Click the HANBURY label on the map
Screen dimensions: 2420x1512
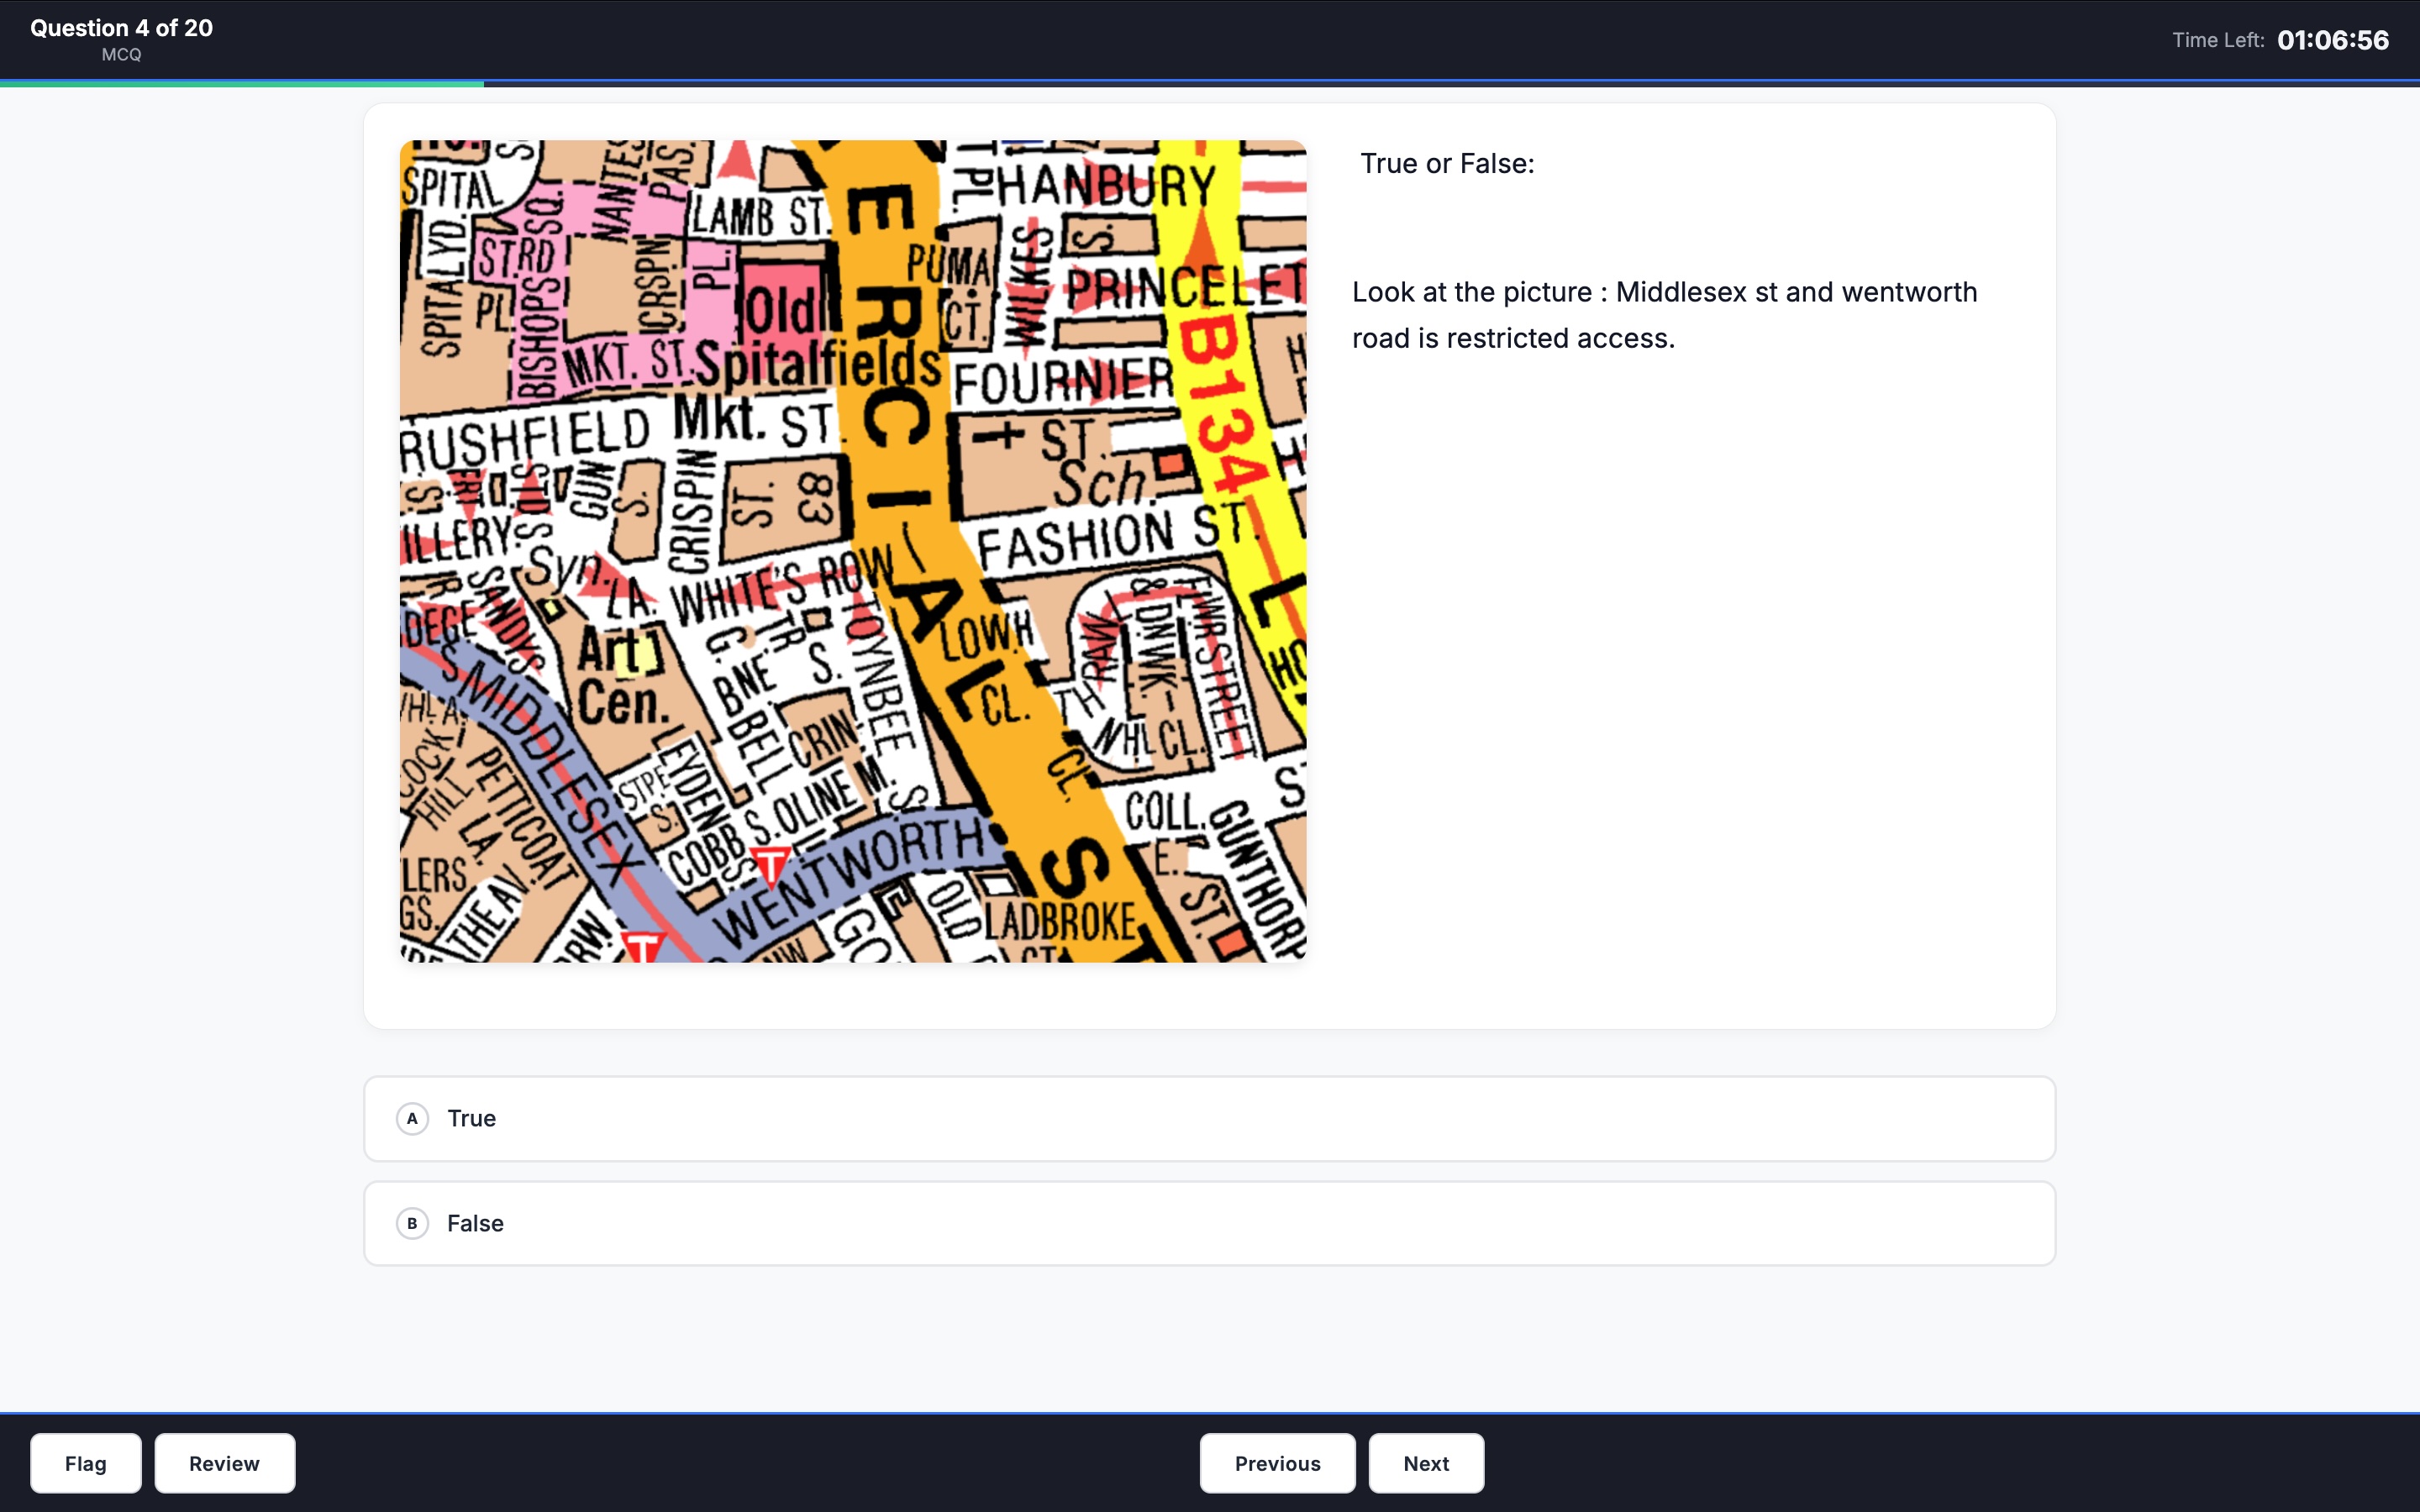coord(1106,186)
